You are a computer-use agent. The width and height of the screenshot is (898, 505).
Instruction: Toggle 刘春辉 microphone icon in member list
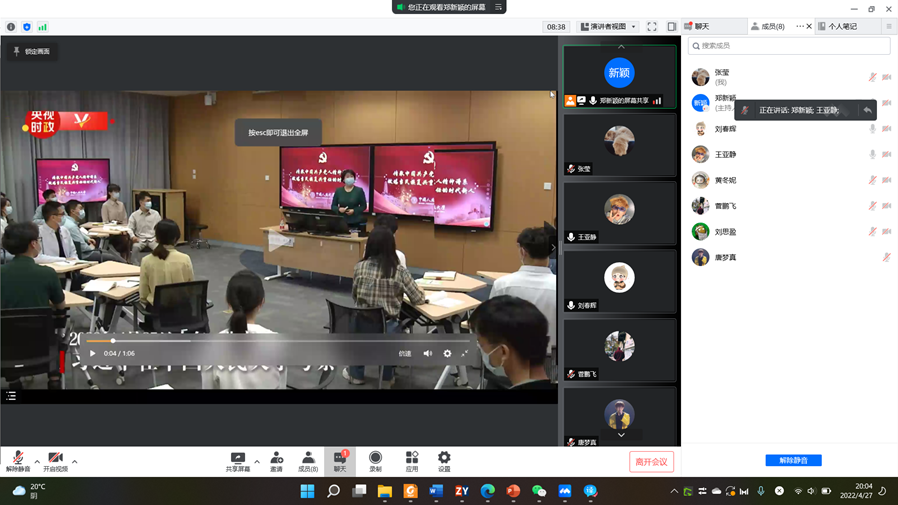(872, 129)
